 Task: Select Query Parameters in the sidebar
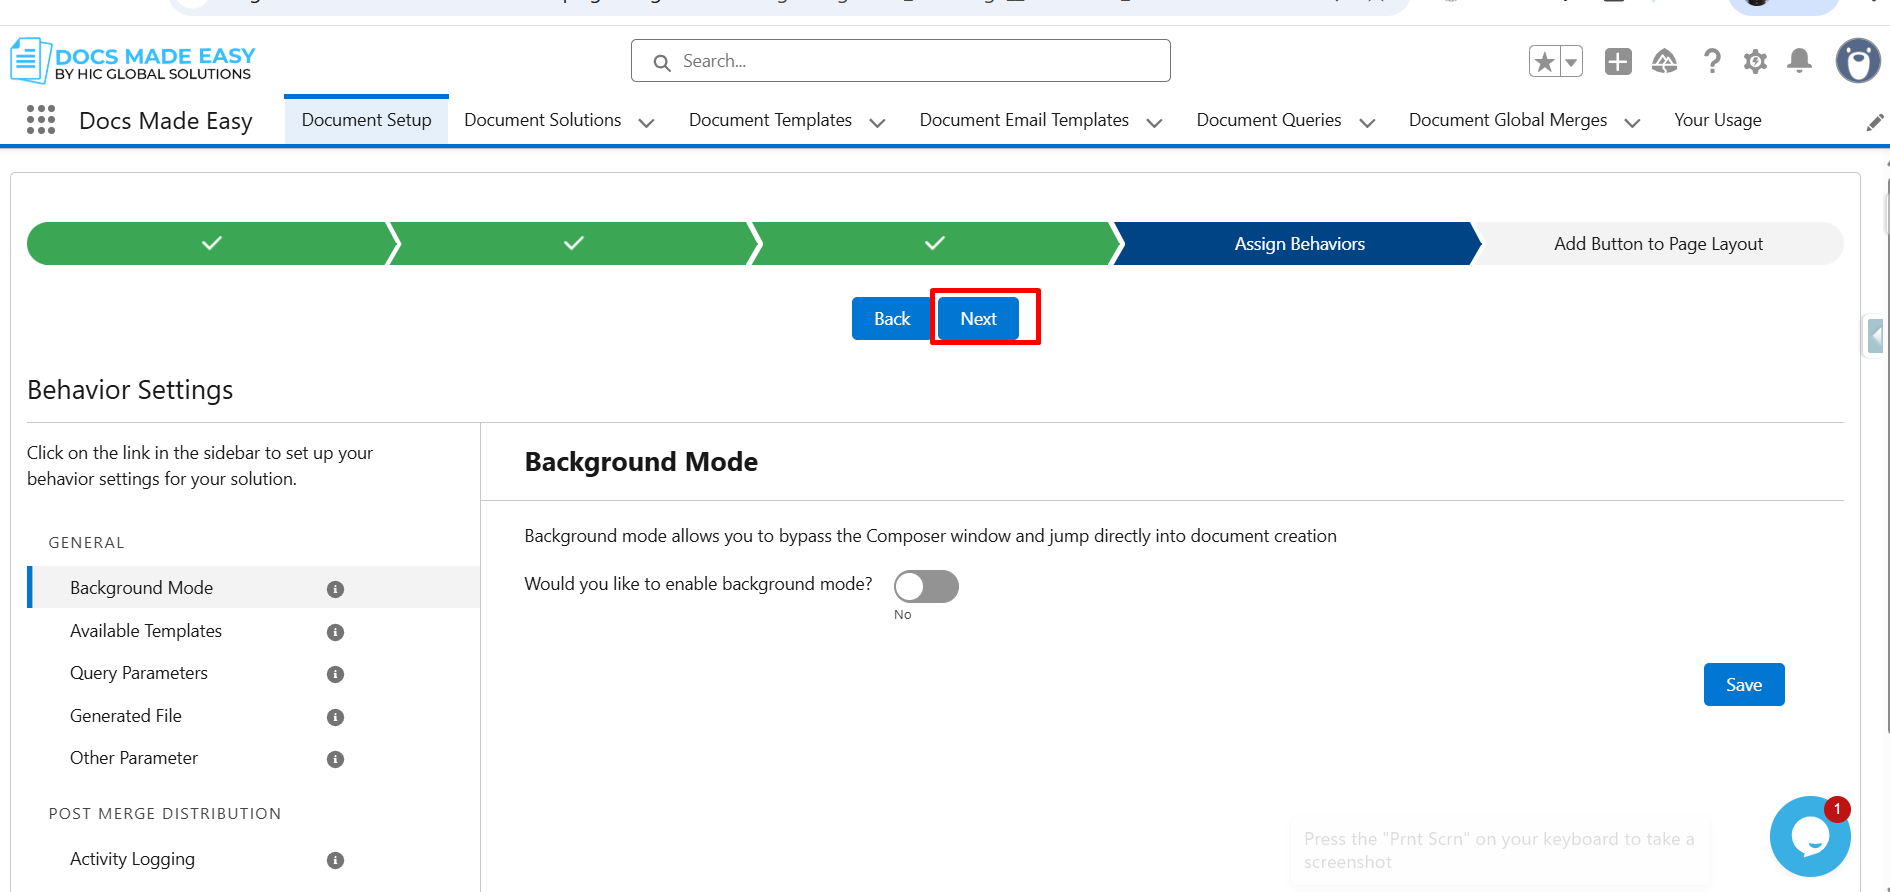[x=139, y=673]
